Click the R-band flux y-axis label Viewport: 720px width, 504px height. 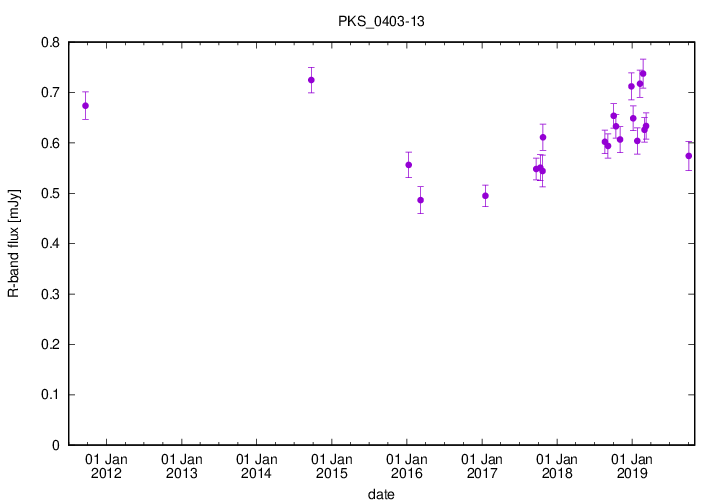tap(14, 243)
